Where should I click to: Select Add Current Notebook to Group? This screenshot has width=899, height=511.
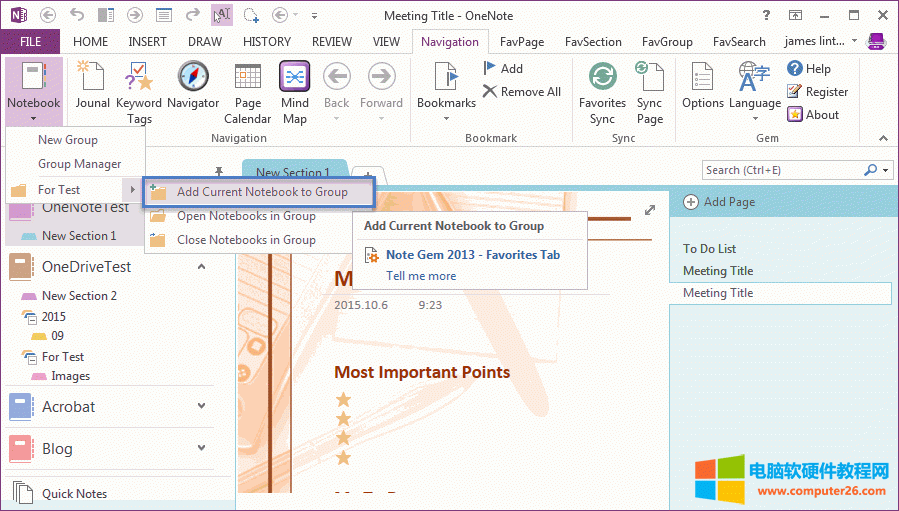point(261,192)
